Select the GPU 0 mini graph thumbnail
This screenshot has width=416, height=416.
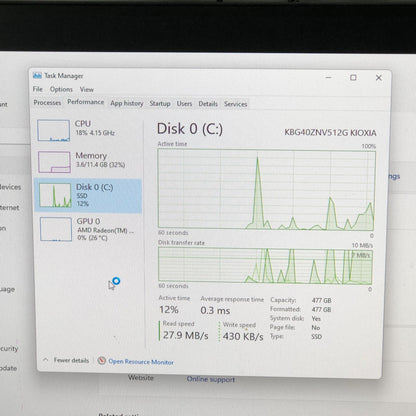click(56, 229)
